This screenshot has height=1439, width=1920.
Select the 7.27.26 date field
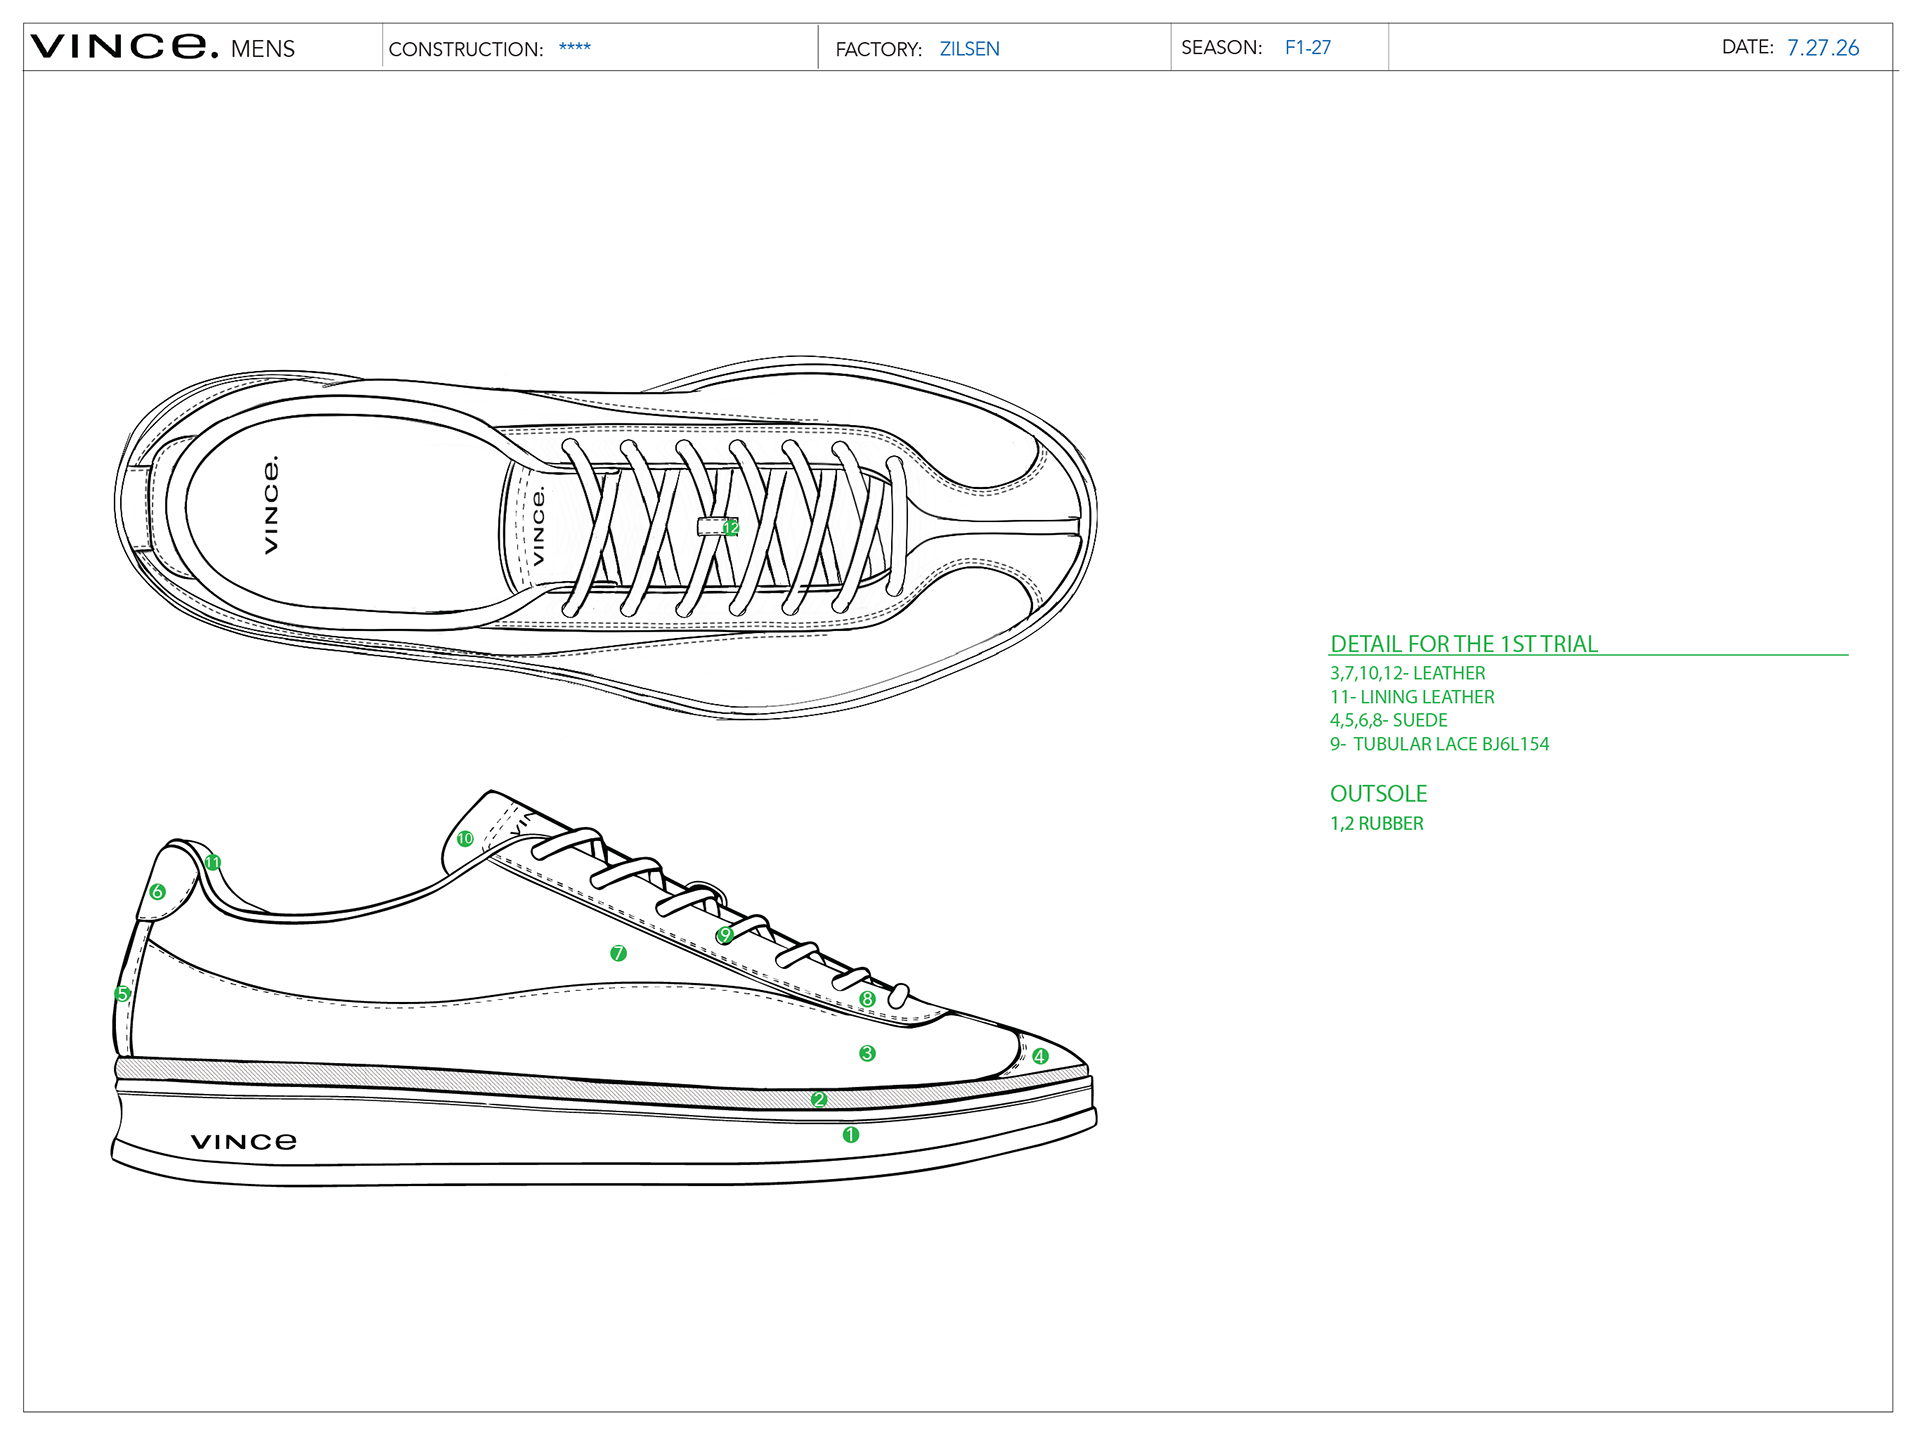(x=1823, y=48)
